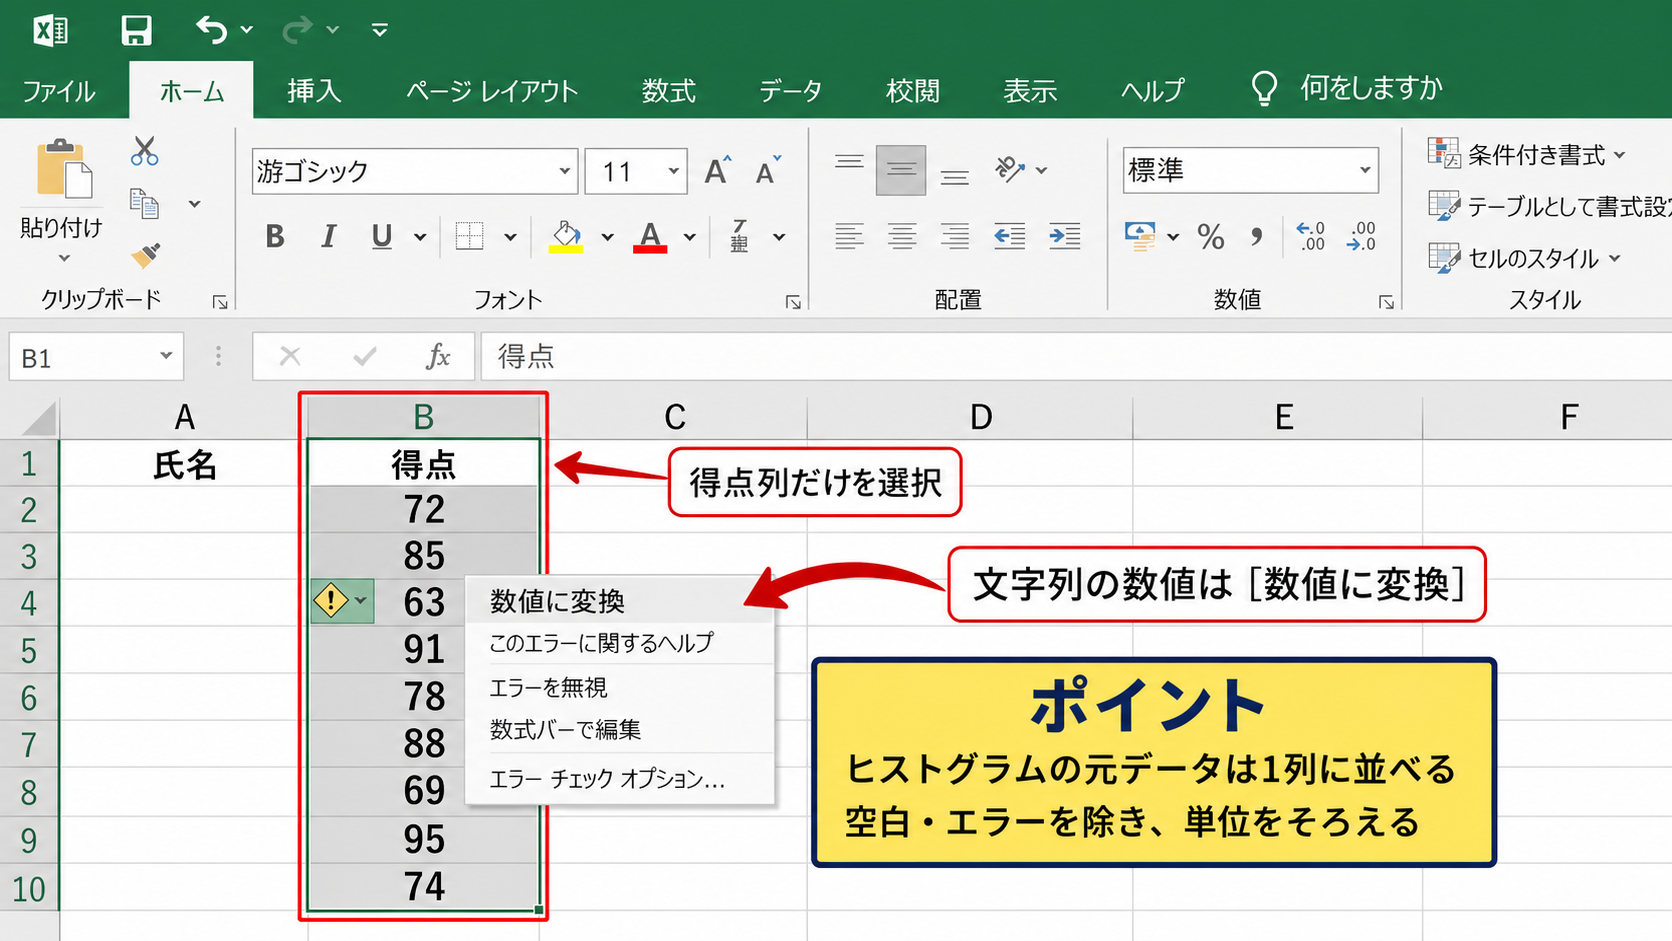Apply comma style
The width and height of the screenshot is (1672, 941).
[x=1257, y=237]
